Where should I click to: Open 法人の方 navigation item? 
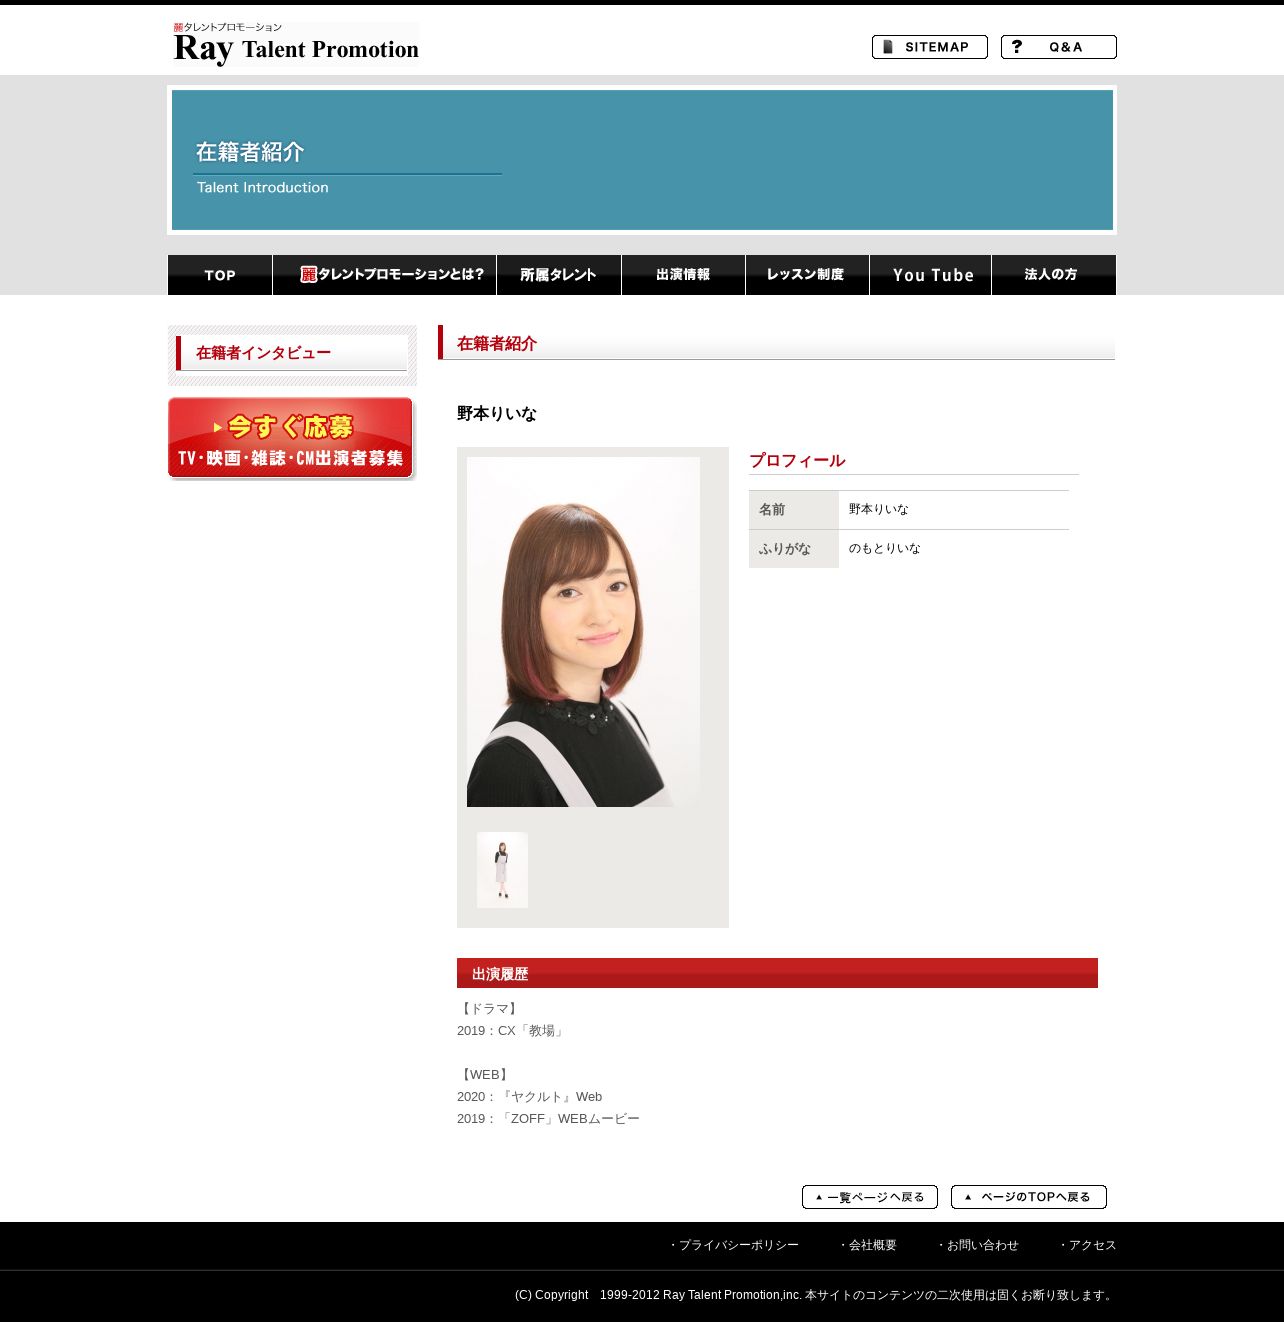coord(1054,275)
